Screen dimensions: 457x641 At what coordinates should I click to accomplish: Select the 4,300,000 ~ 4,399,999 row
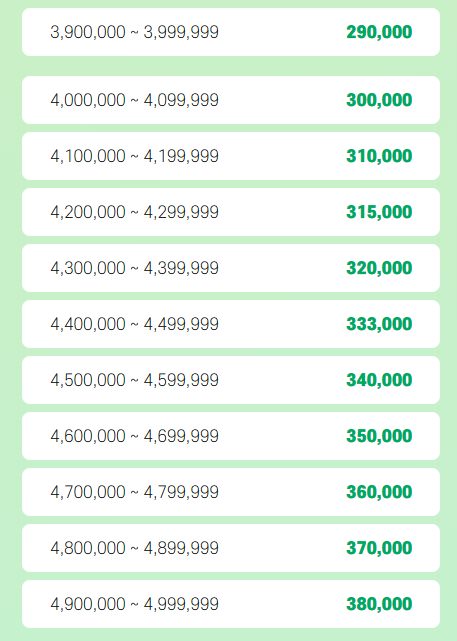point(231,268)
